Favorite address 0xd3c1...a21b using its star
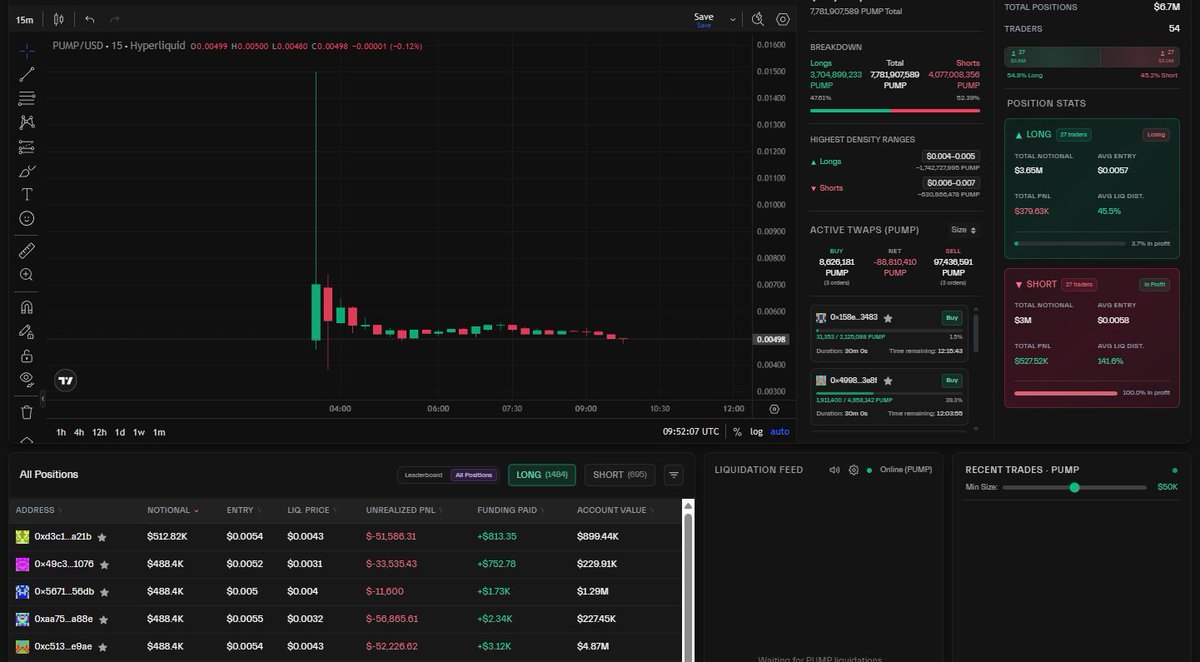This screenshot has height=662, width=1200. (x=102, y=537)
